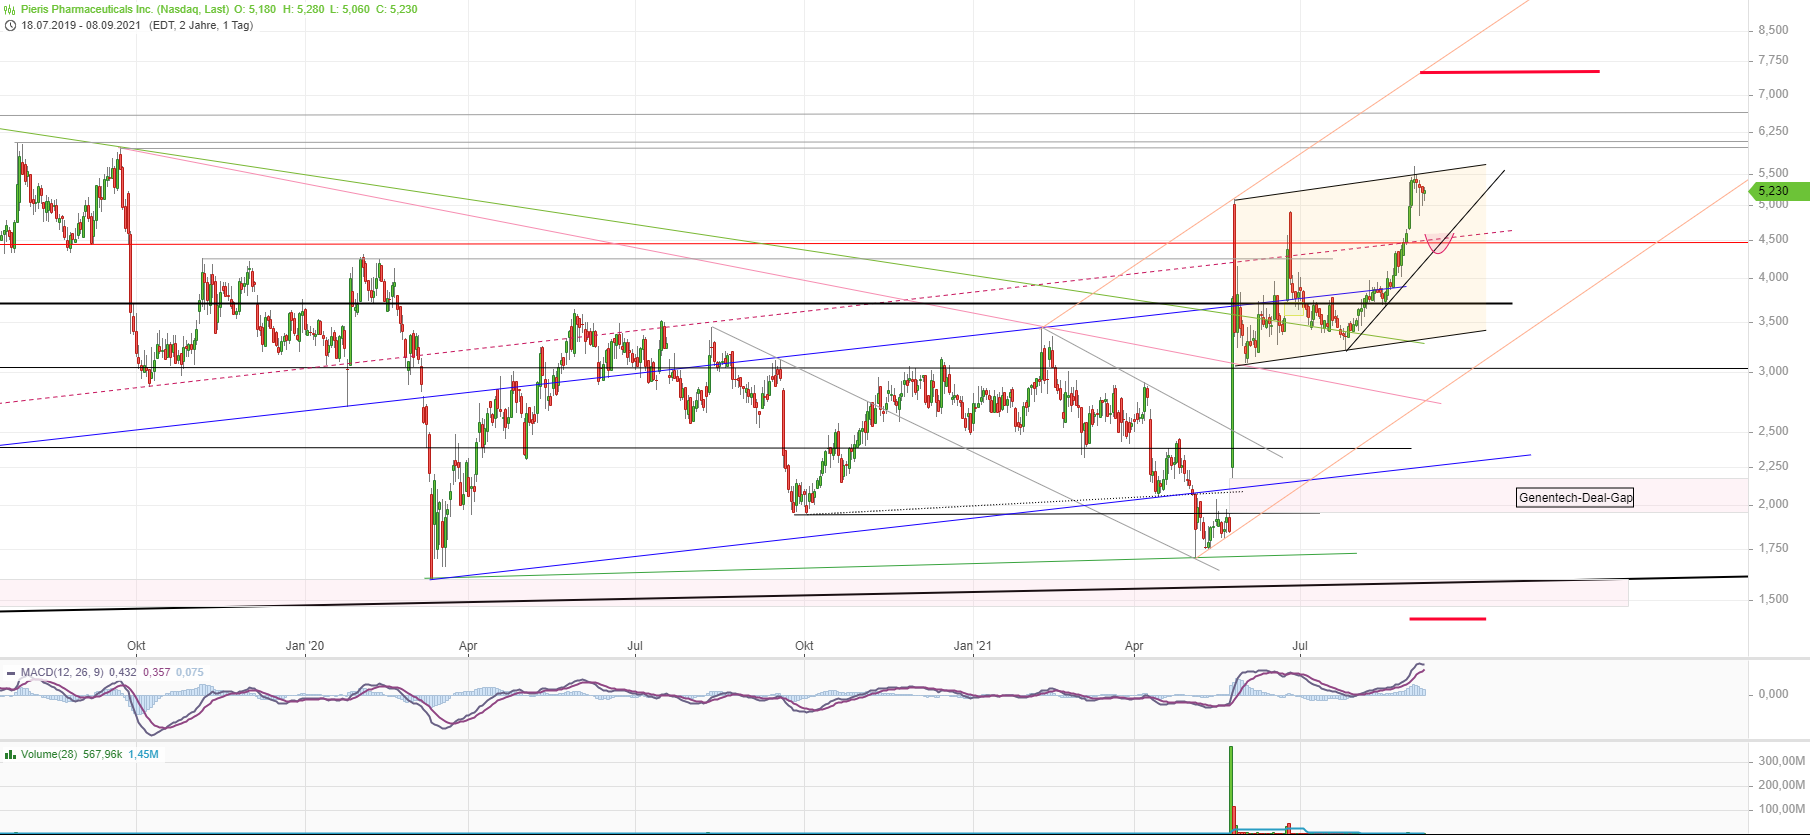
Task: Click the Volume indicator bar icon
Action: pyautogui.click(x=10, y=755)
